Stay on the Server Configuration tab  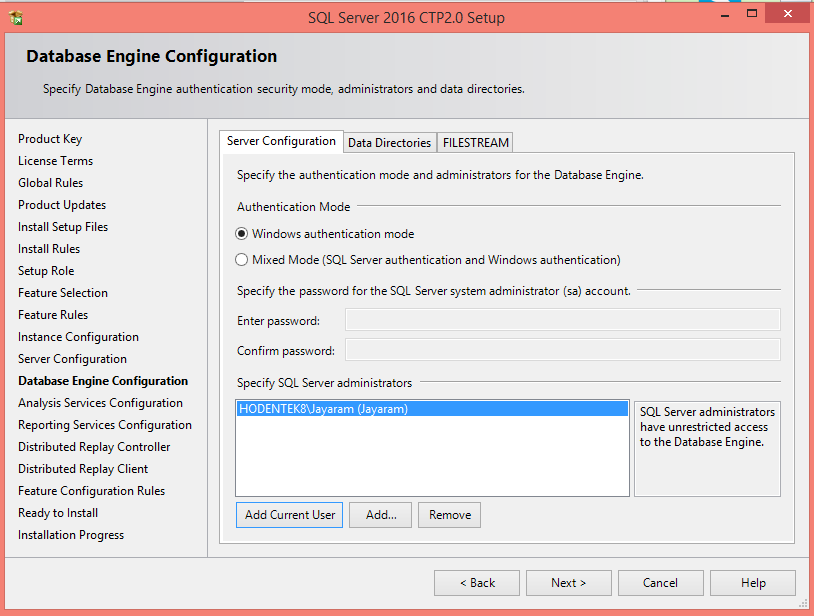coord(281,141)
